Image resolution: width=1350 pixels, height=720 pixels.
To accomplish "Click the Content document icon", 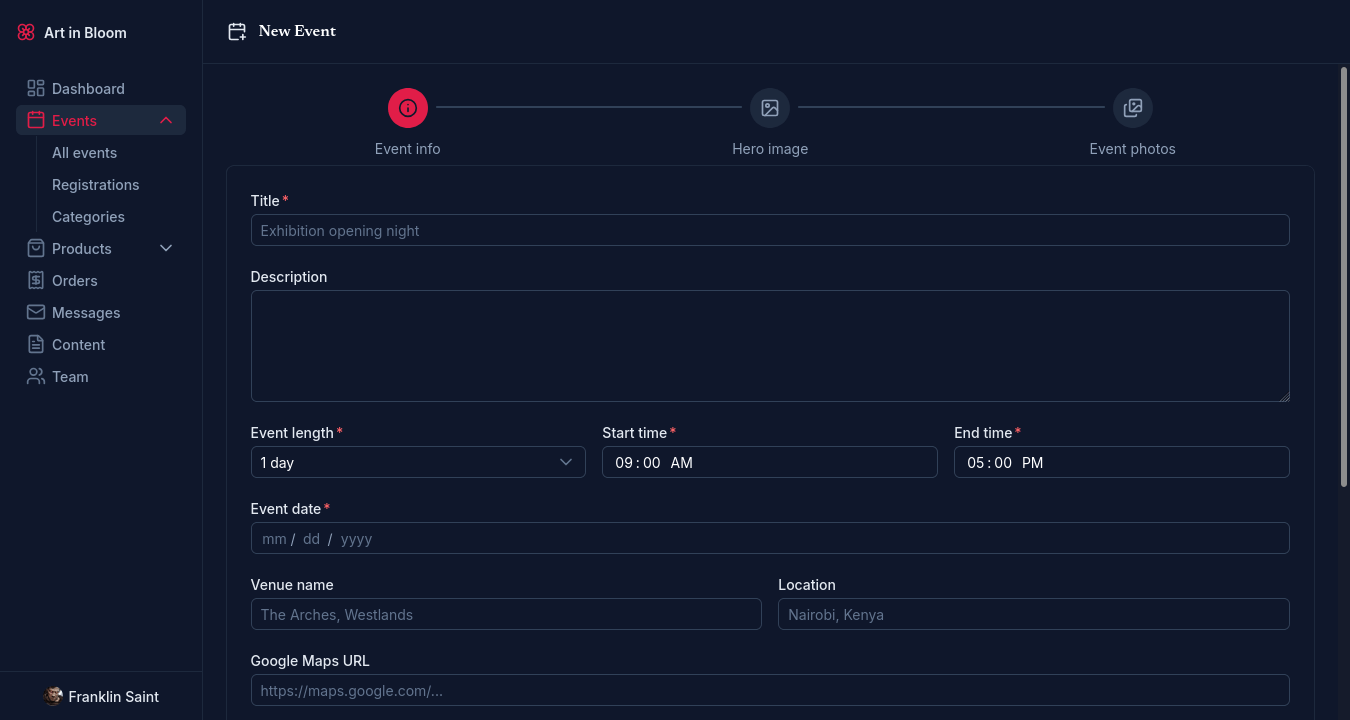I will tap(36, 344).
